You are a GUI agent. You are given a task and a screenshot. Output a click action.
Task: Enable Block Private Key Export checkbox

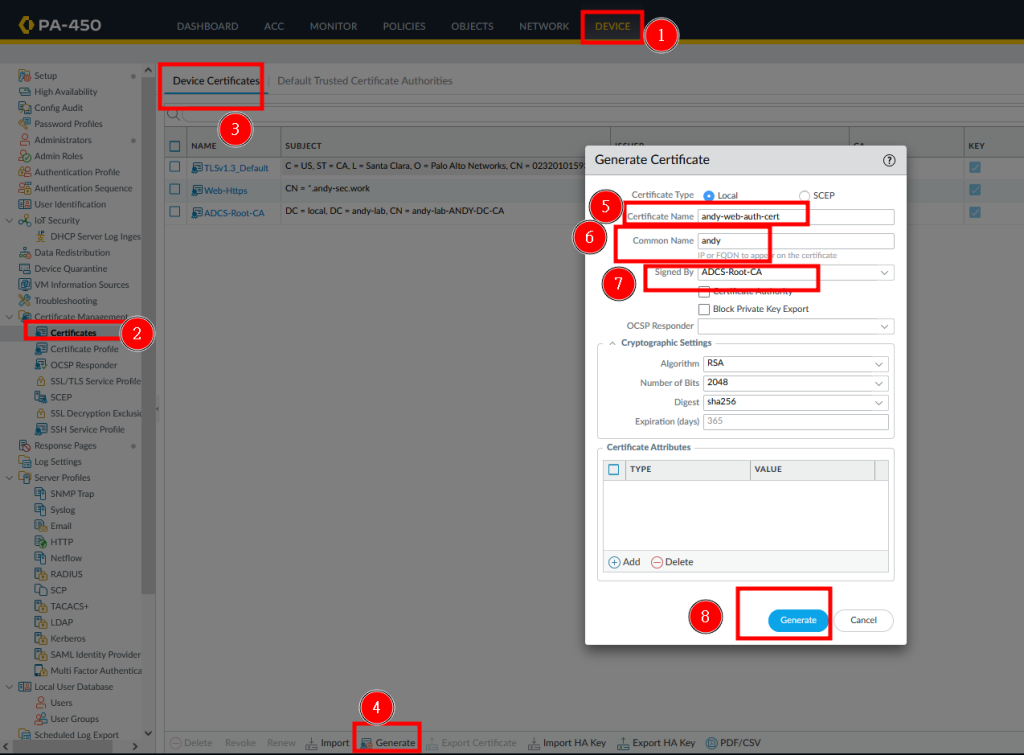(x=704, y=310)
